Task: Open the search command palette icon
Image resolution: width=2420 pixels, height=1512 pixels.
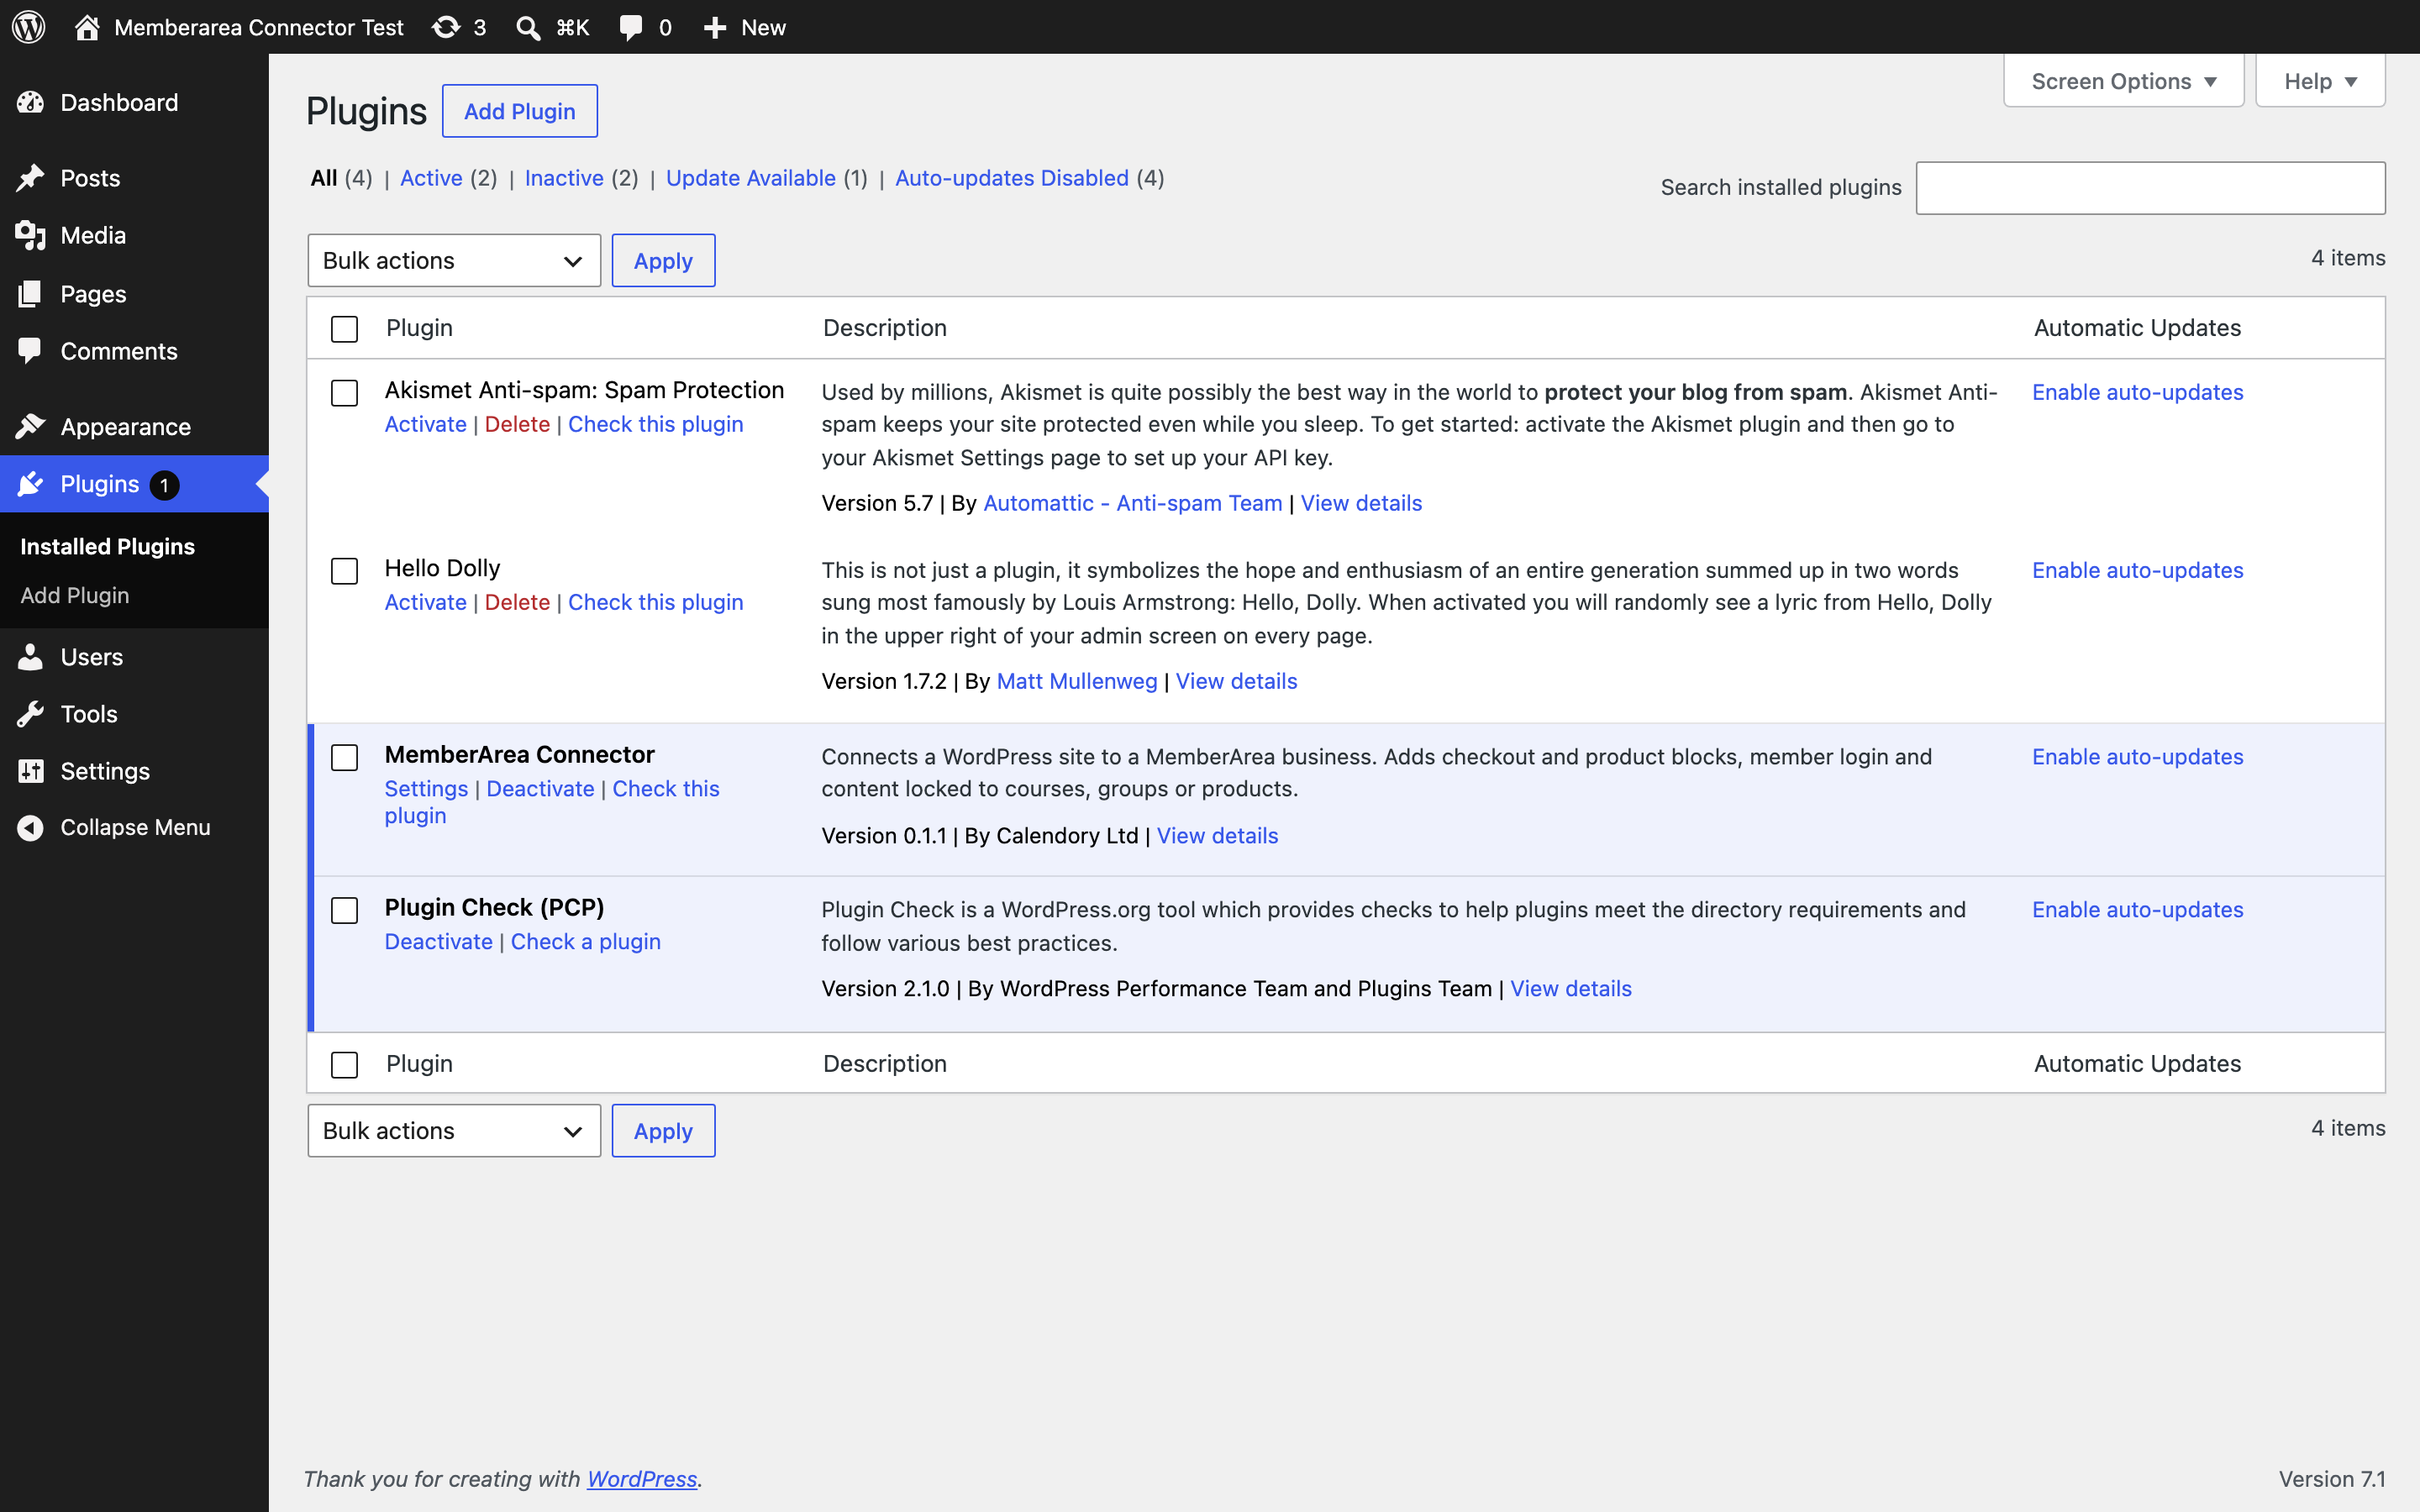Action: coord(528,28)
